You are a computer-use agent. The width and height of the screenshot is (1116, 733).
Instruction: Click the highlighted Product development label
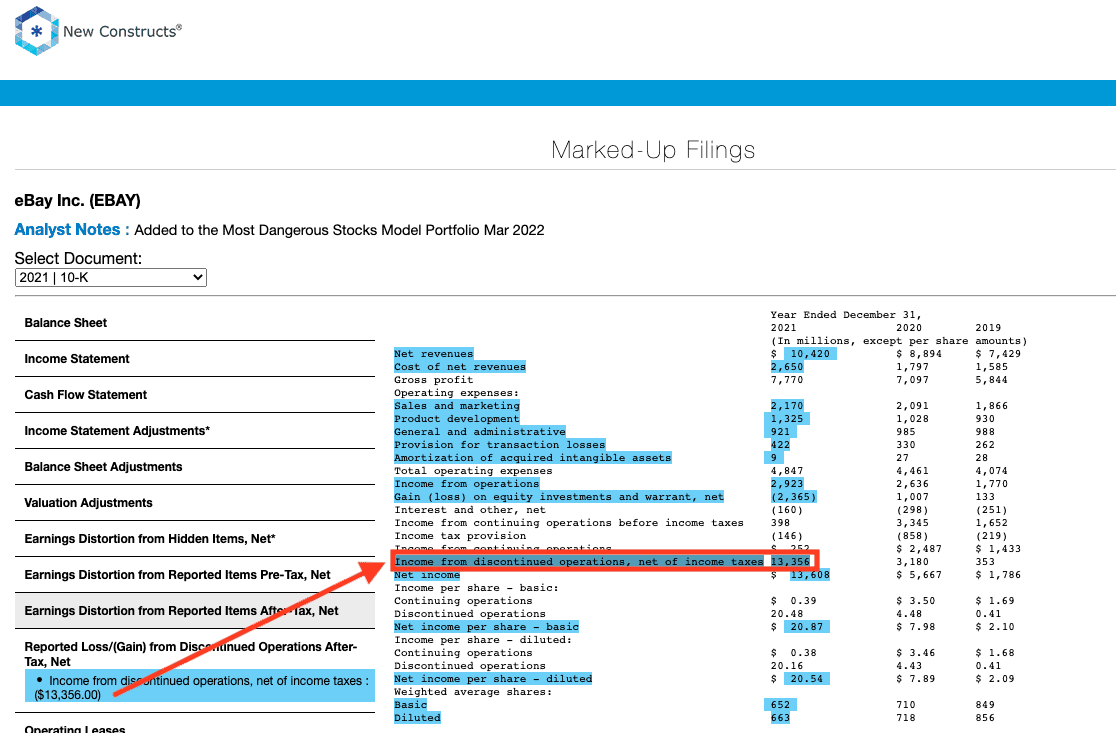[x=457, y=418]
